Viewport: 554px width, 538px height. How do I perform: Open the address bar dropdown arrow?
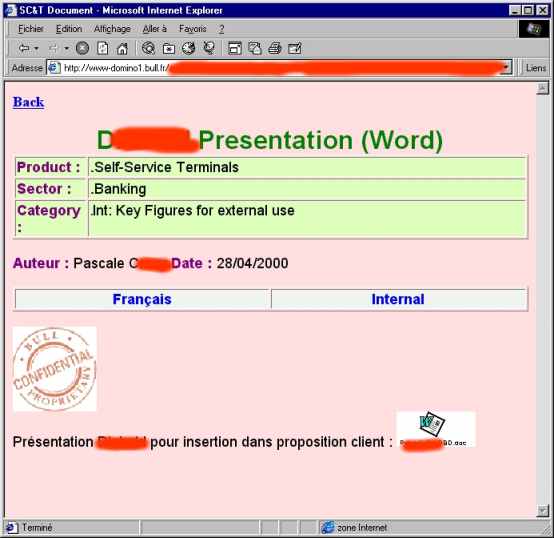[507, 68]
